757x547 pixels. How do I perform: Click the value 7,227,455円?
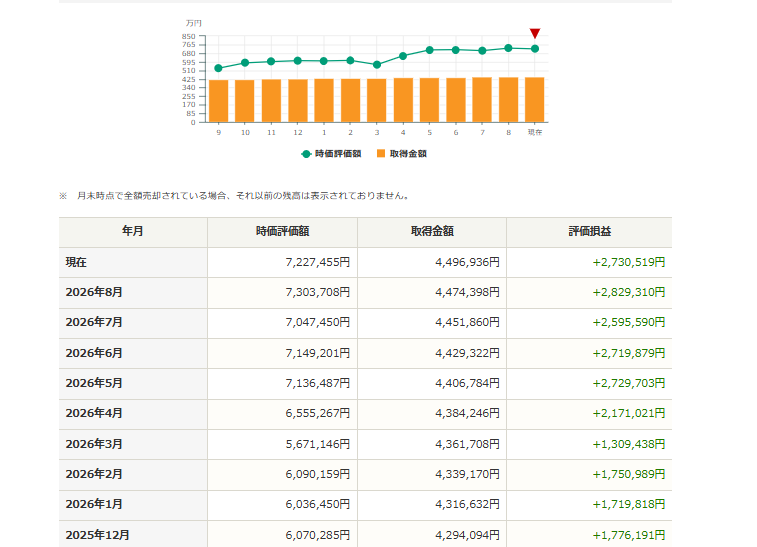(x=318, y=262)
